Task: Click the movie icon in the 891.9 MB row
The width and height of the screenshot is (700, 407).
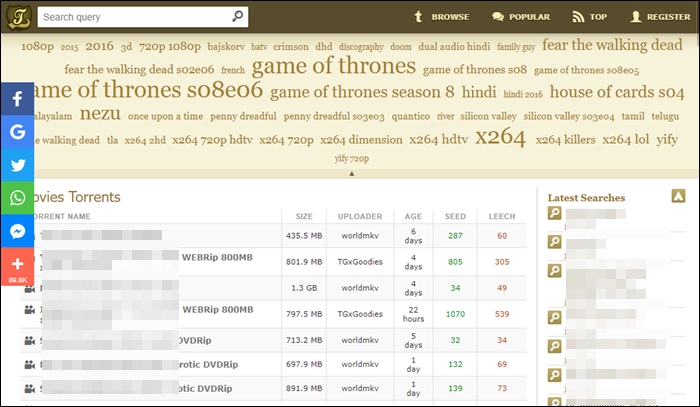Action: tap(29, 388)
